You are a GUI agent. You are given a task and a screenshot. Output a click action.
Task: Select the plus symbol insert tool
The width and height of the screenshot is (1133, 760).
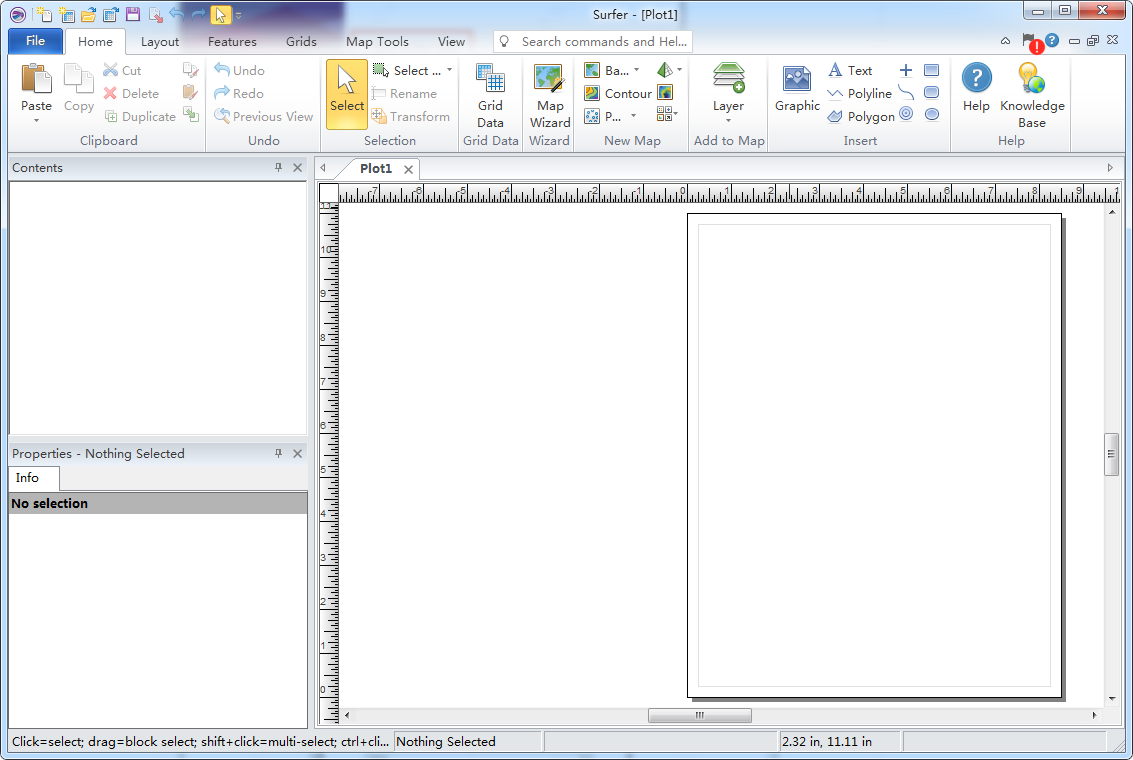(x=906, y=70)
